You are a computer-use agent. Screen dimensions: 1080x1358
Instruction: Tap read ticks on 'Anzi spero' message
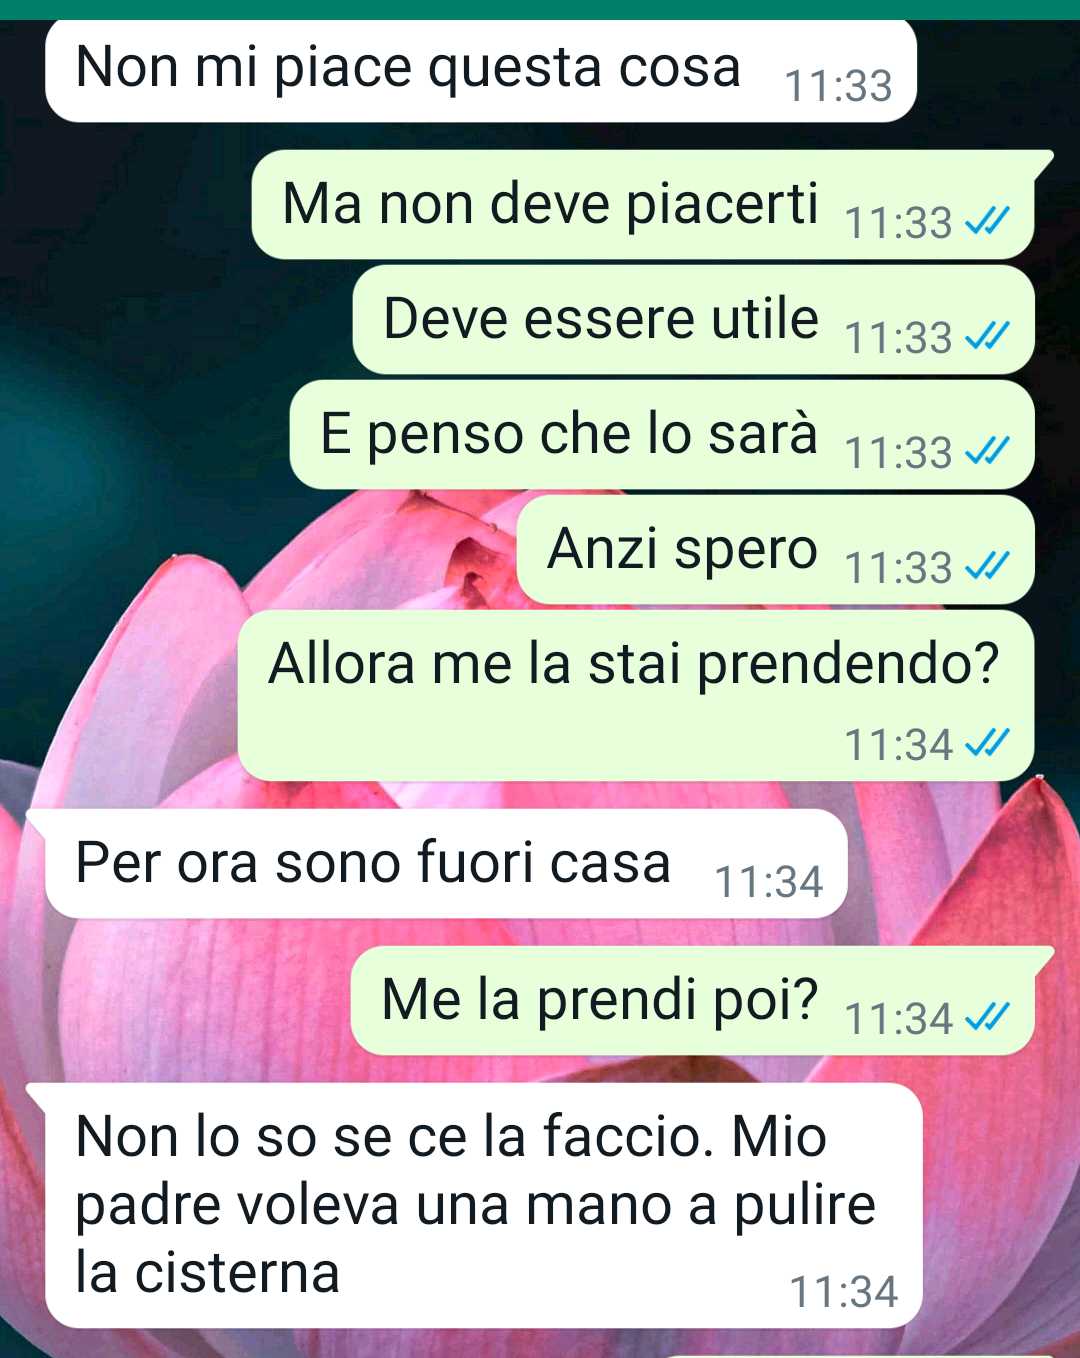(x=987, y=566)
